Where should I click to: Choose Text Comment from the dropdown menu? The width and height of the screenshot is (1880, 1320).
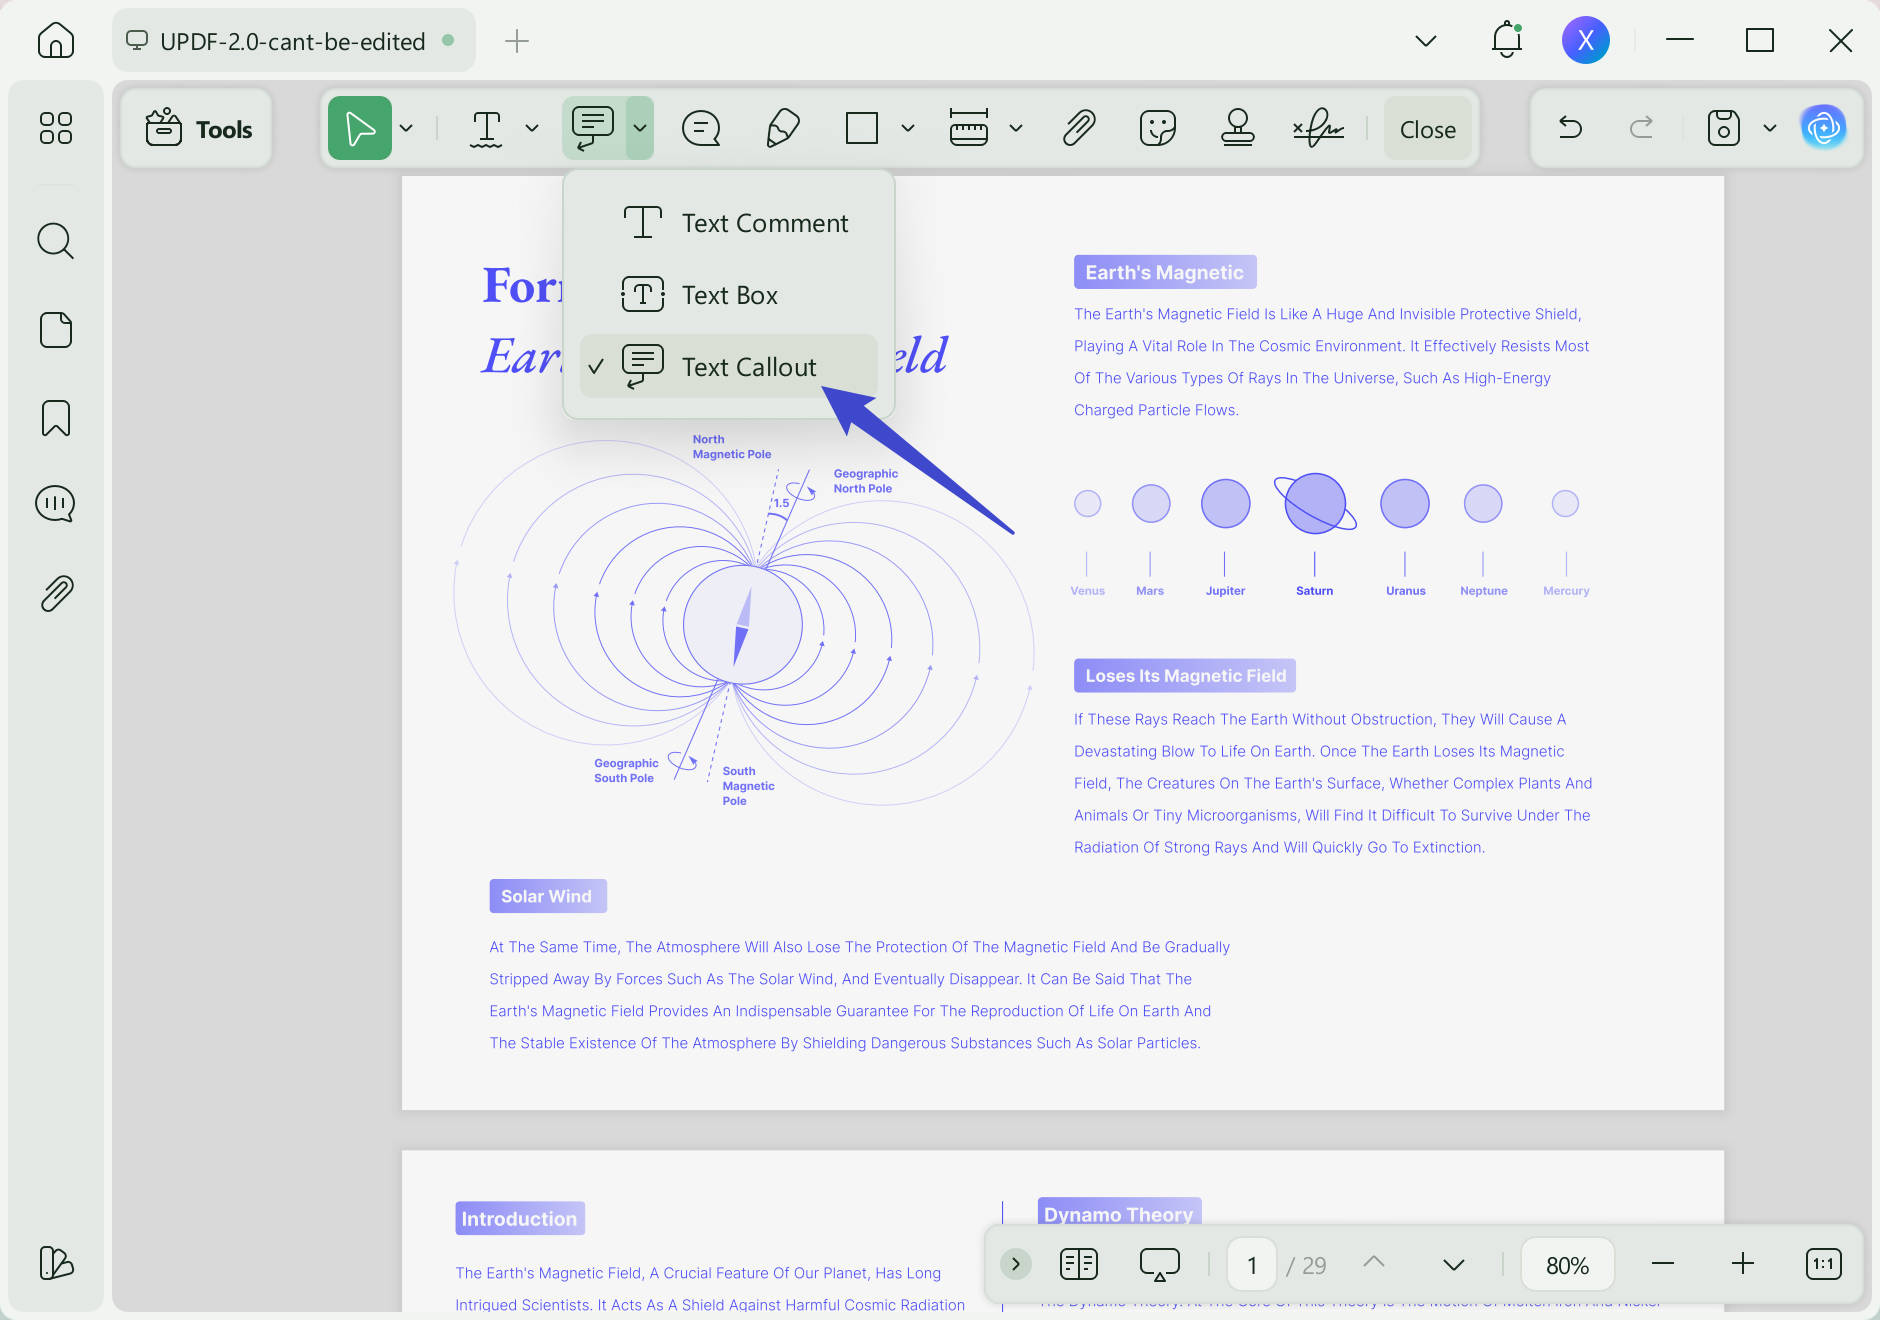pyautogui.click(x=729, y=223)
